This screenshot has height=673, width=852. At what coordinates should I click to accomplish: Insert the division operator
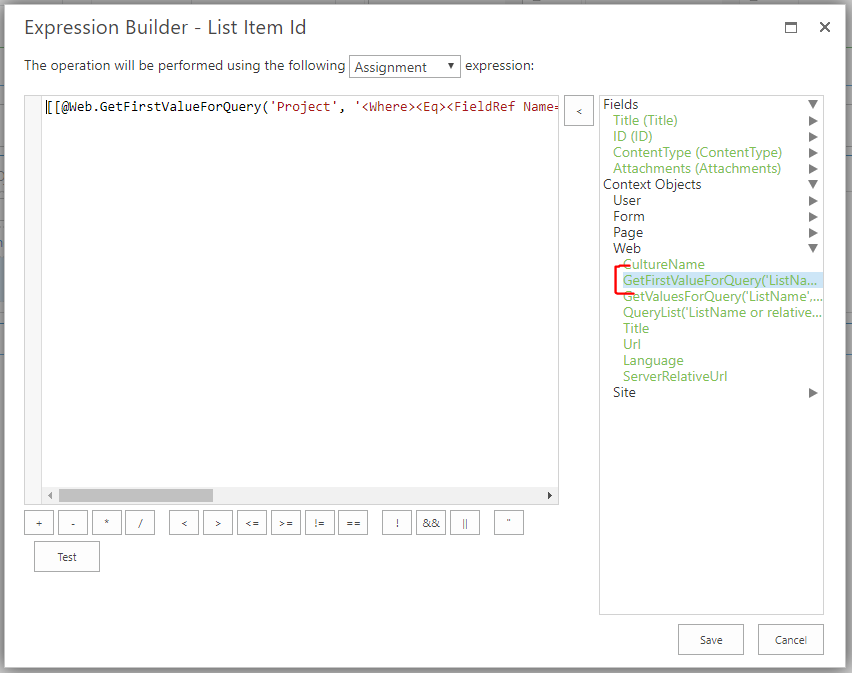pos(140,522)
